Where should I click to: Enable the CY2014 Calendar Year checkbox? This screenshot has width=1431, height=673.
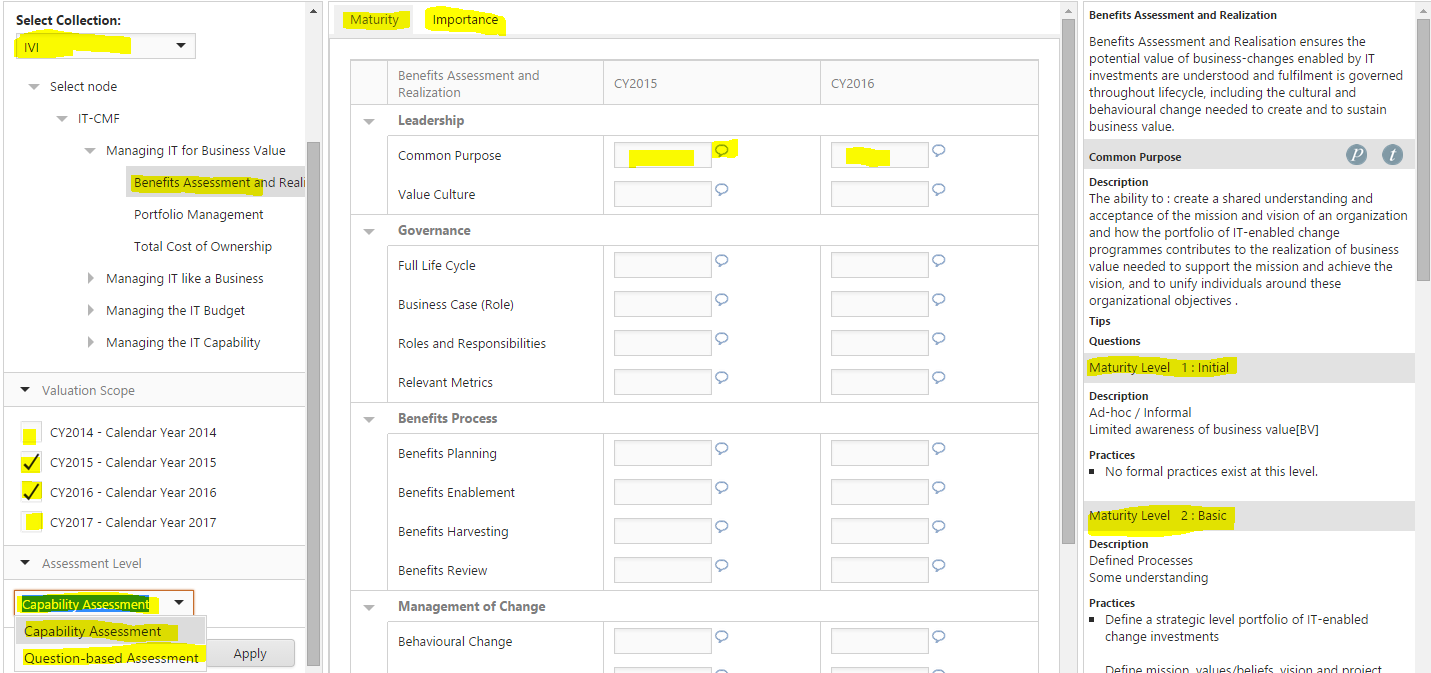tap(31, 434)
